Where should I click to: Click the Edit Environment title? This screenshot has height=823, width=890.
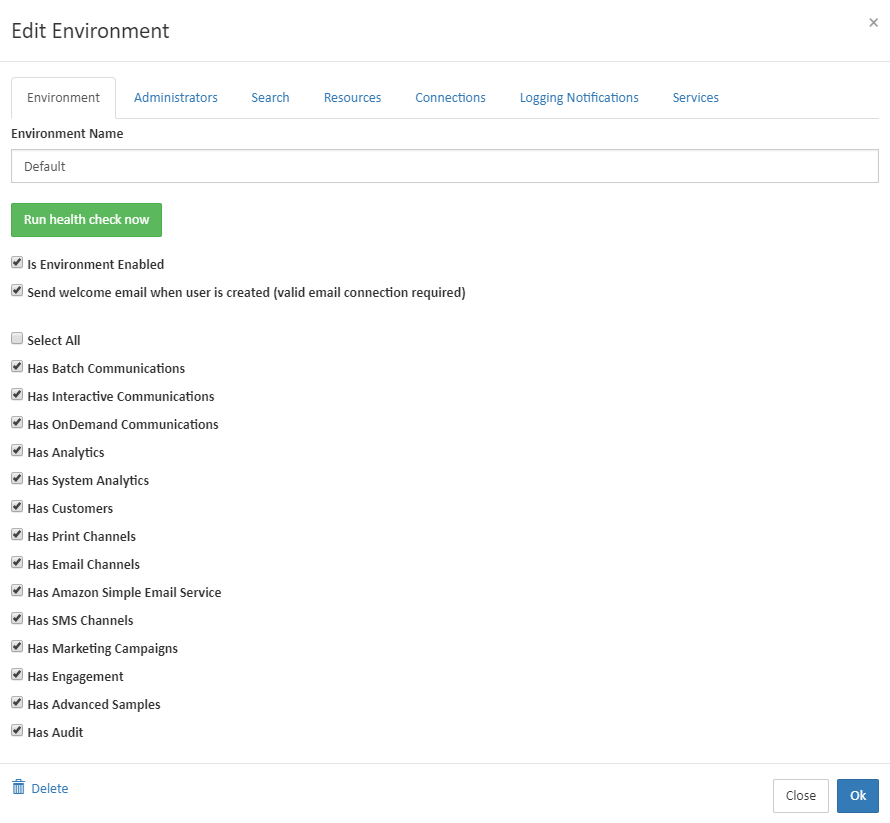click(x=90, y=31)
